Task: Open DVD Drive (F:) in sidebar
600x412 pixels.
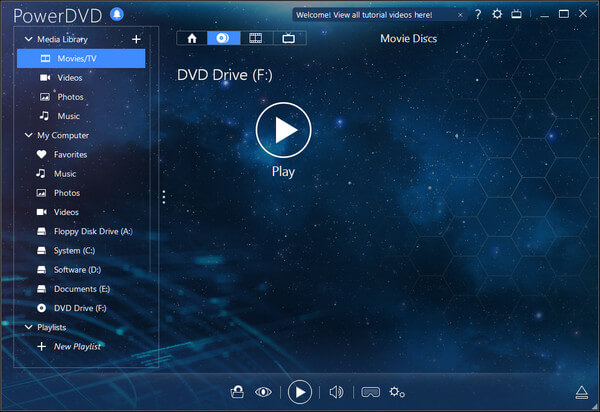Action: click(81, 308)
